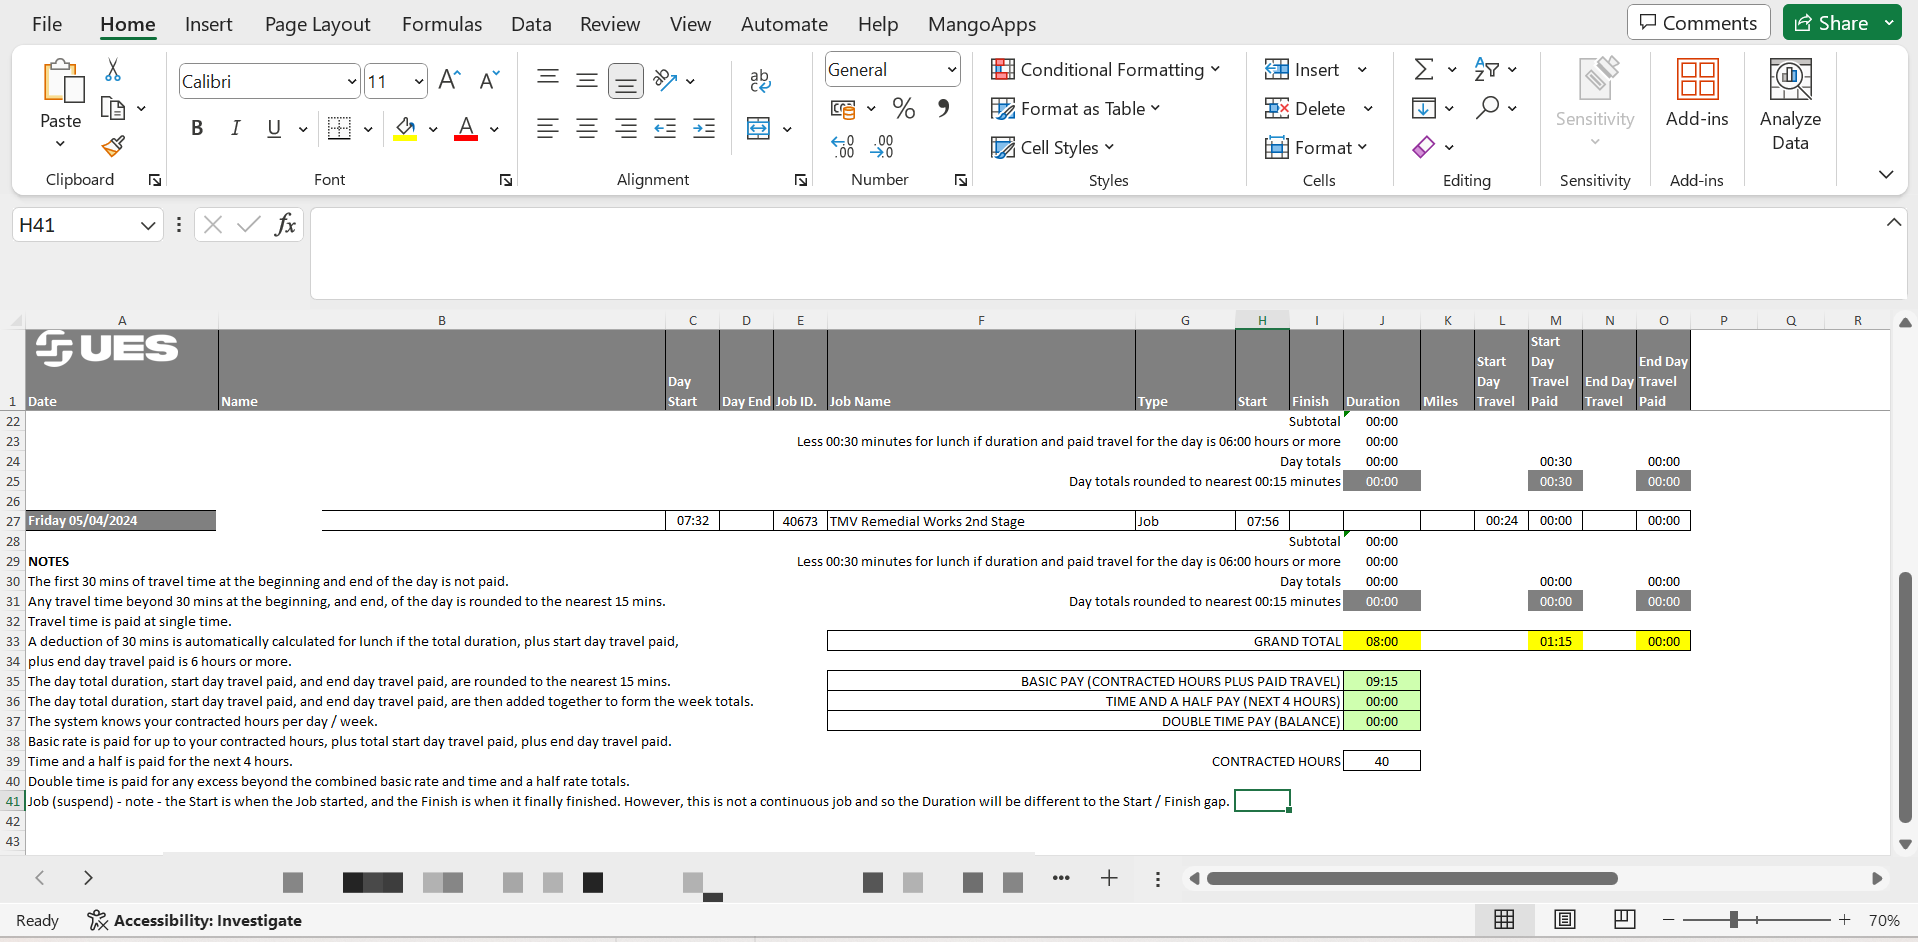Viewport: 1918px width, 942px height.
Task: Click the Insert Function fx icon
Action: pos(285,224)
